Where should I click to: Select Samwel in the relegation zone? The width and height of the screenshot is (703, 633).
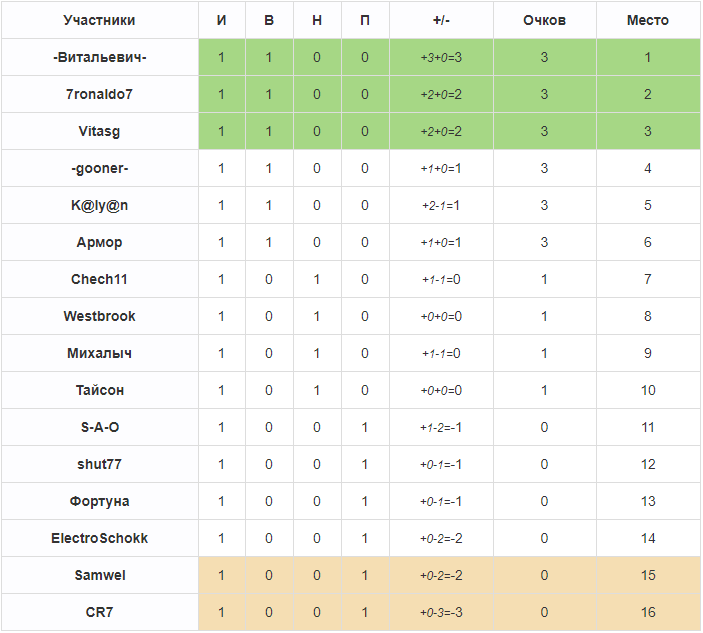click(x=100, y=575)
